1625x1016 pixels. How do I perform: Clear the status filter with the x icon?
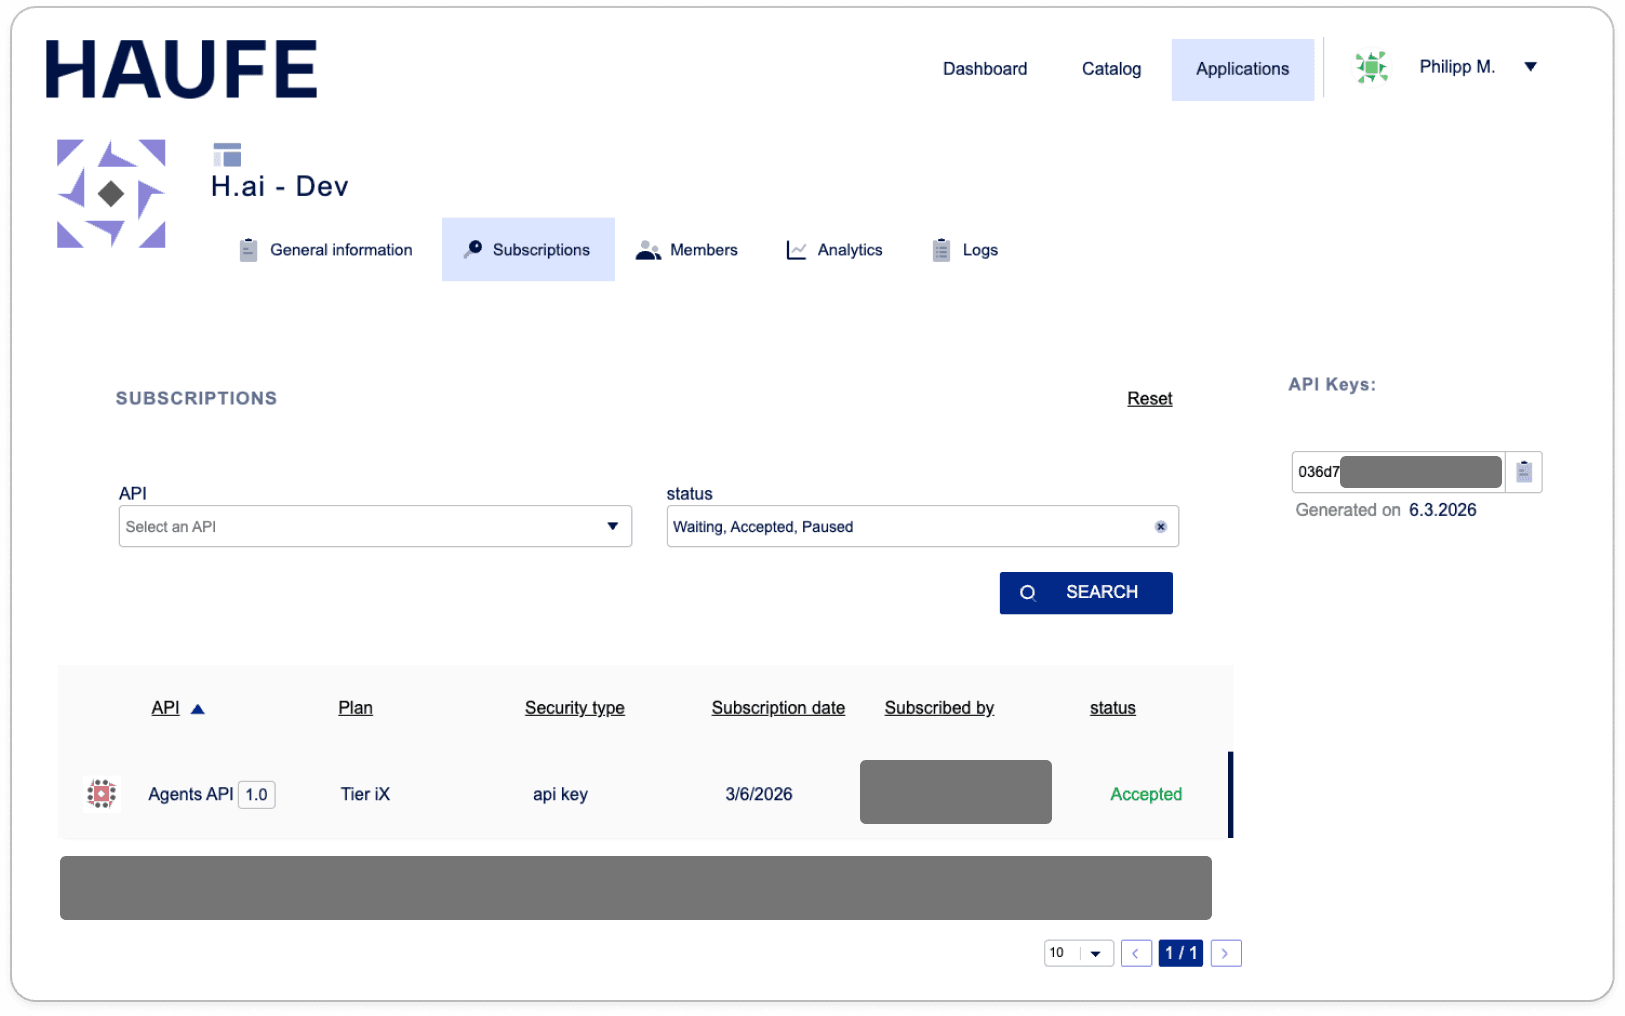coord(1160,526)
